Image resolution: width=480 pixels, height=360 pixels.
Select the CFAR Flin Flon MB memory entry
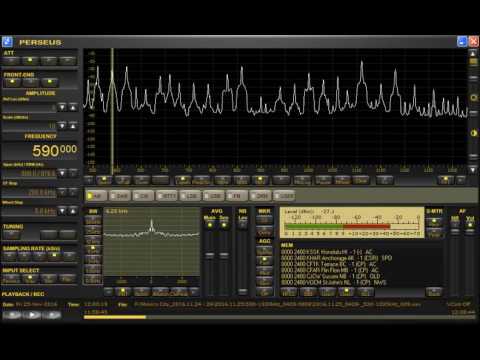[x=330, y=270]
